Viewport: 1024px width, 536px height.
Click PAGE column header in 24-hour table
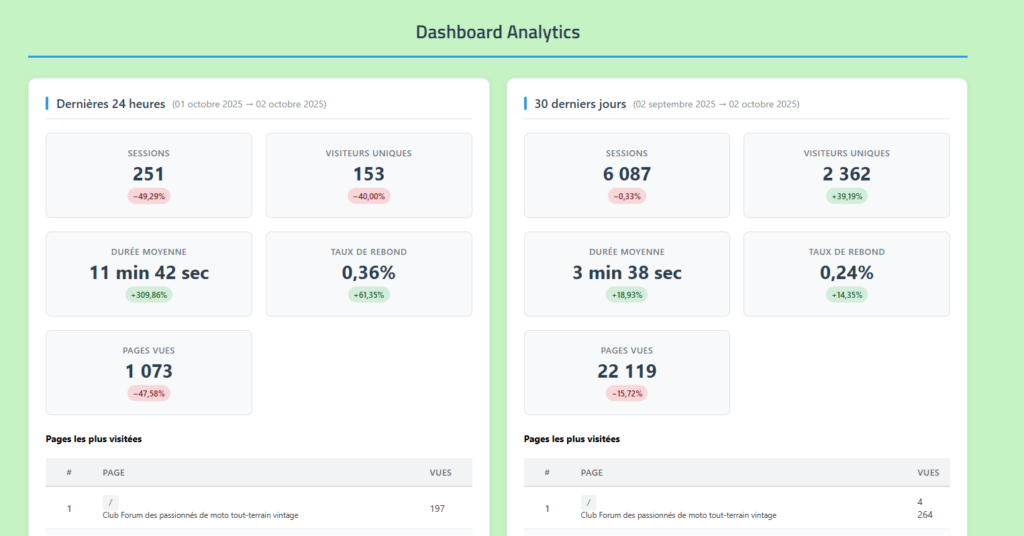coord(114,473)
